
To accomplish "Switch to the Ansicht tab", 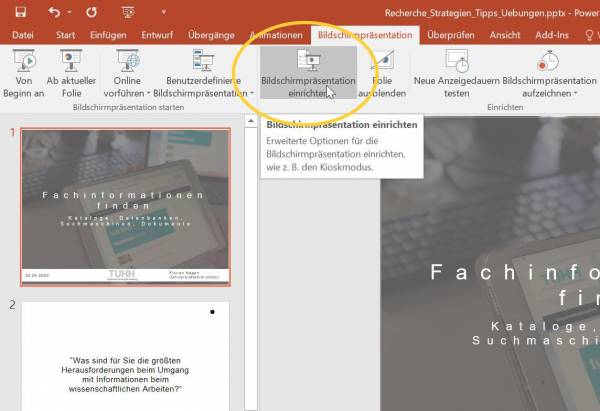I will (x=505, y=35).
